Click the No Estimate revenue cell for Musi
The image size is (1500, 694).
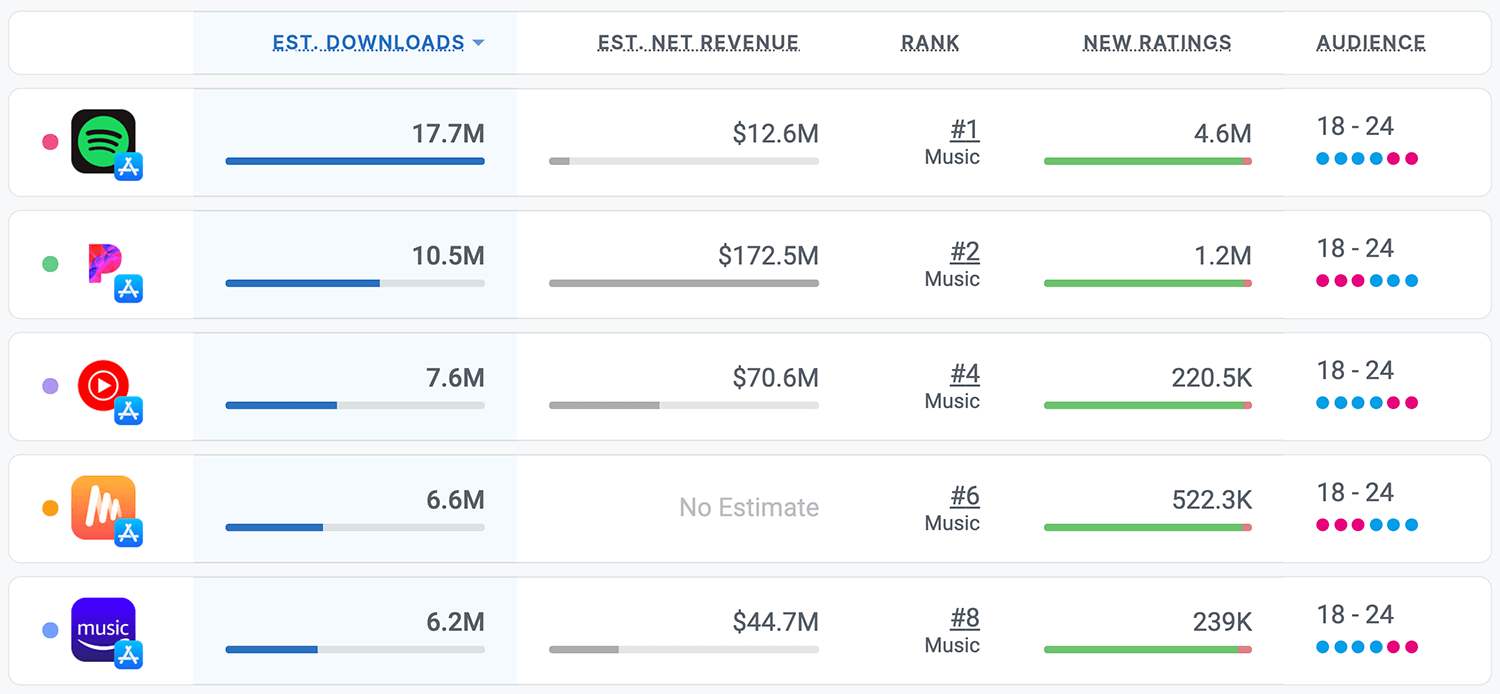click(x=748, y=507)
